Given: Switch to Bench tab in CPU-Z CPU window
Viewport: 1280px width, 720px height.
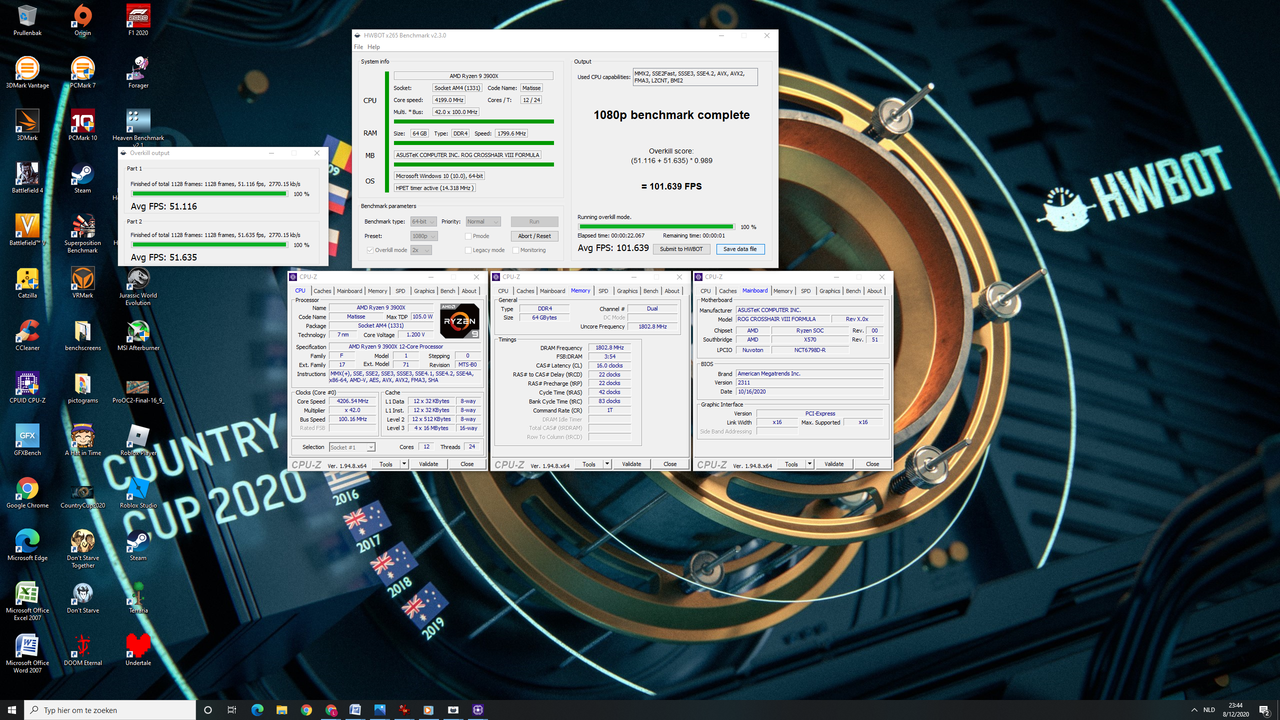Looking at the screenshot, I should [448, 291].
